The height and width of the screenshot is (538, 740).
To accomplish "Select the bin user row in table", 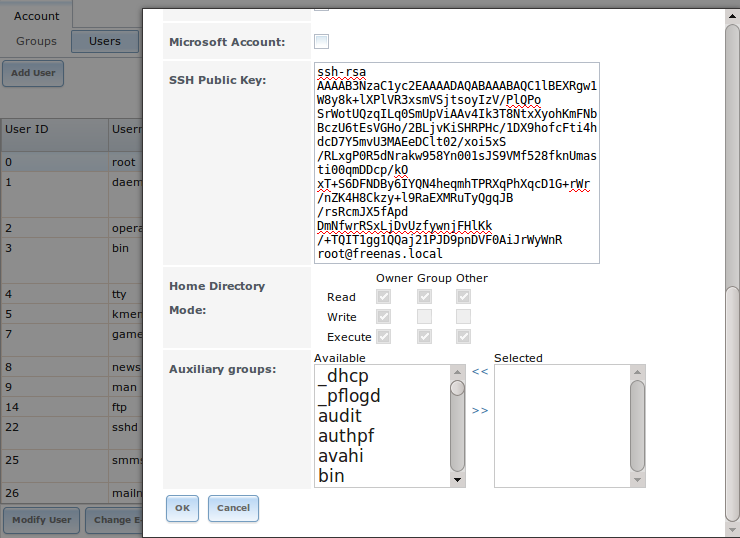I will (71, 261).
